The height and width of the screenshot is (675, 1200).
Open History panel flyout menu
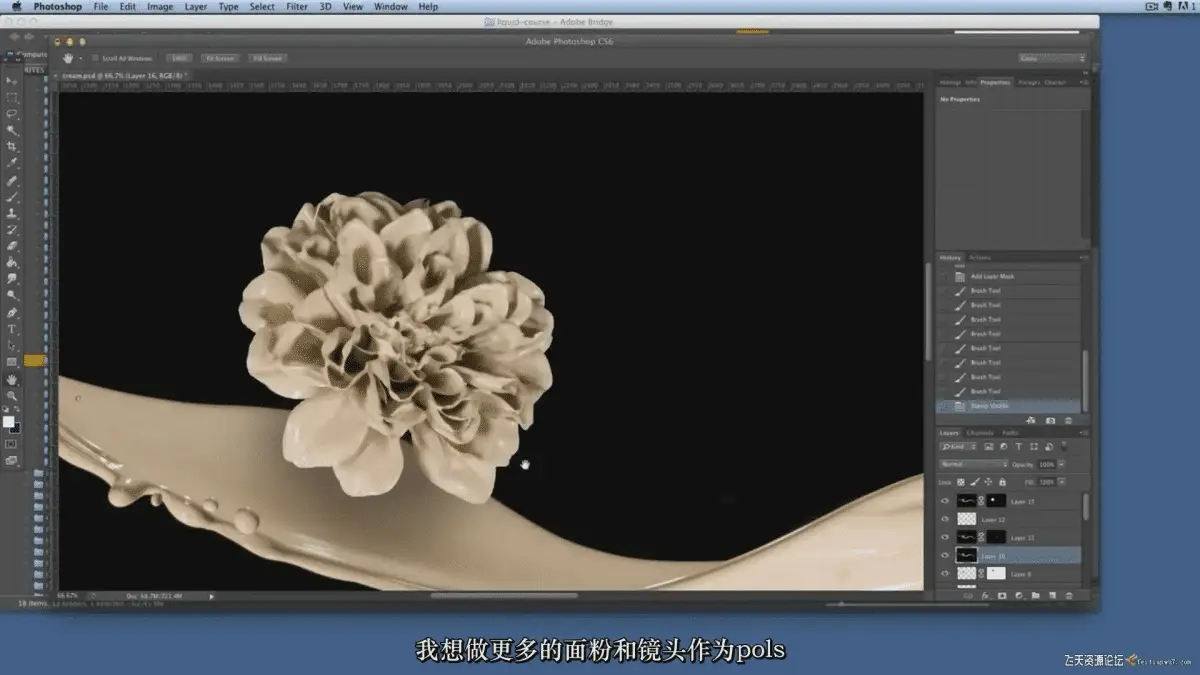(x=1084, y=257)
